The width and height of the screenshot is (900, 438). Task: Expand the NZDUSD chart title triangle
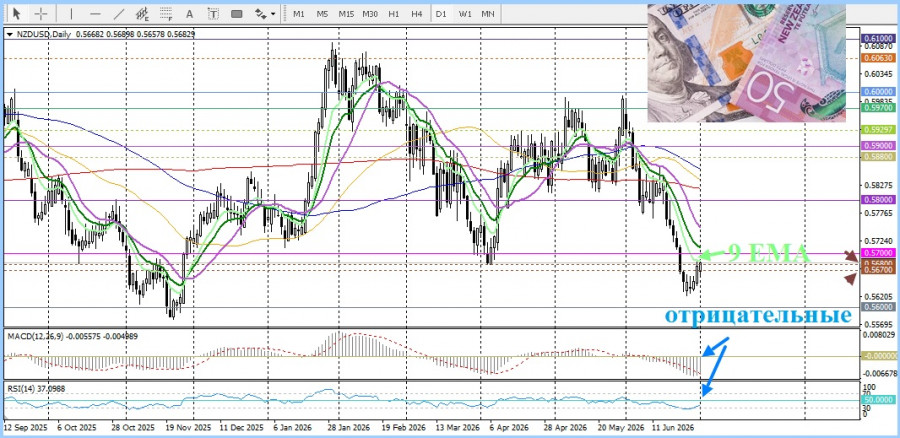pos(10,34)
